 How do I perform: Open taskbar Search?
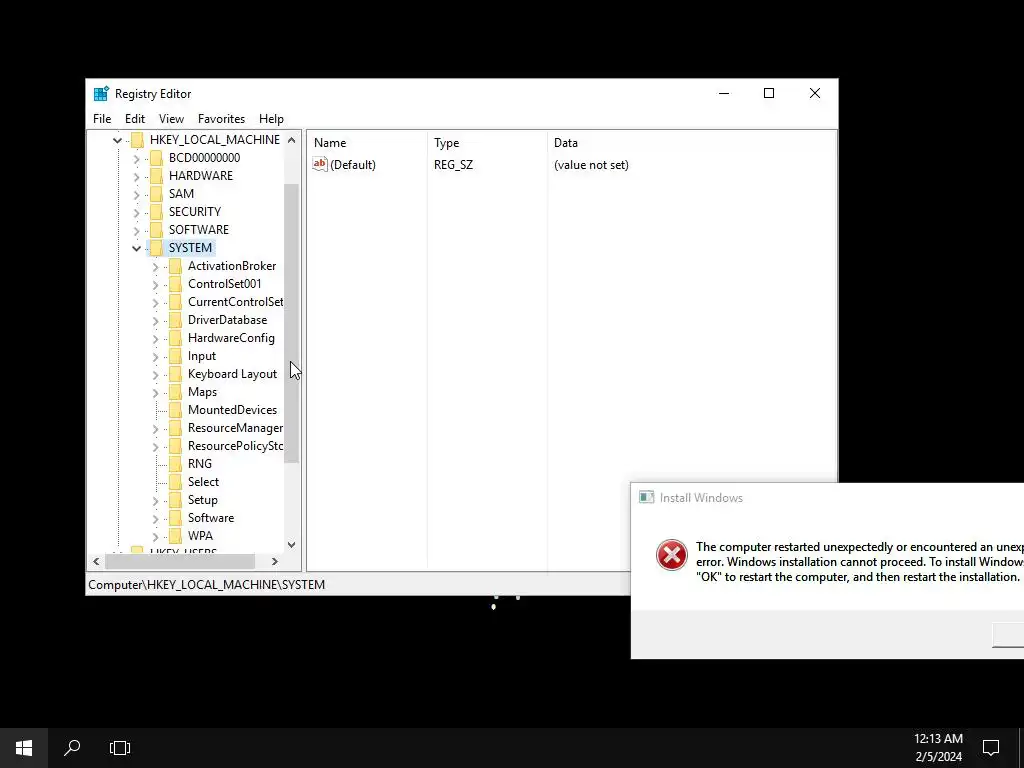[x=72, y=748]
